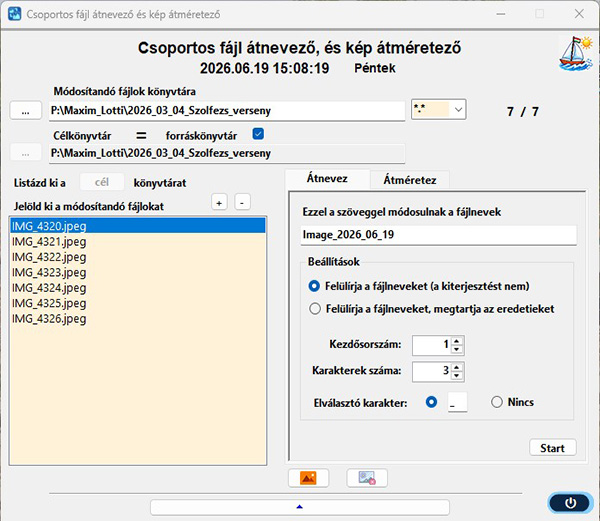Select file IMG_4325.jpeg
The height and width of the screenshot is (521, 600).
pyautogui.click(x=138, y=303)
